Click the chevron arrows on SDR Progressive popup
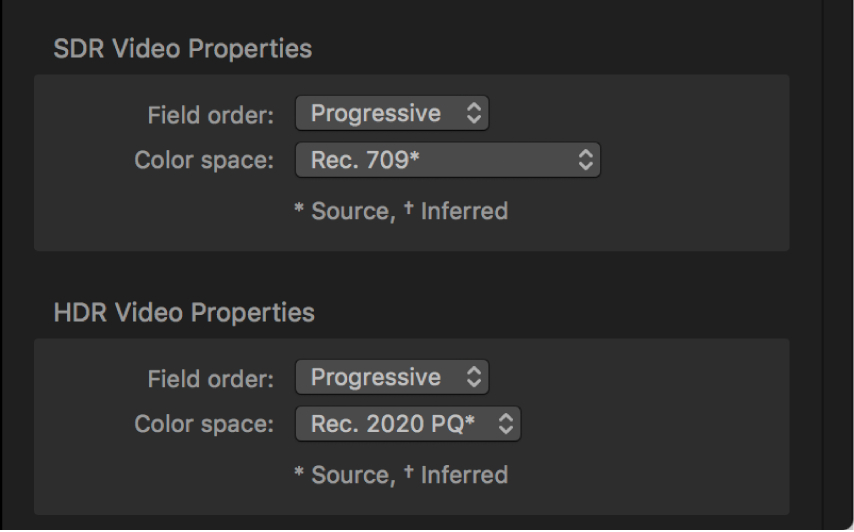854x532 pixels. [x=473, y=114]
